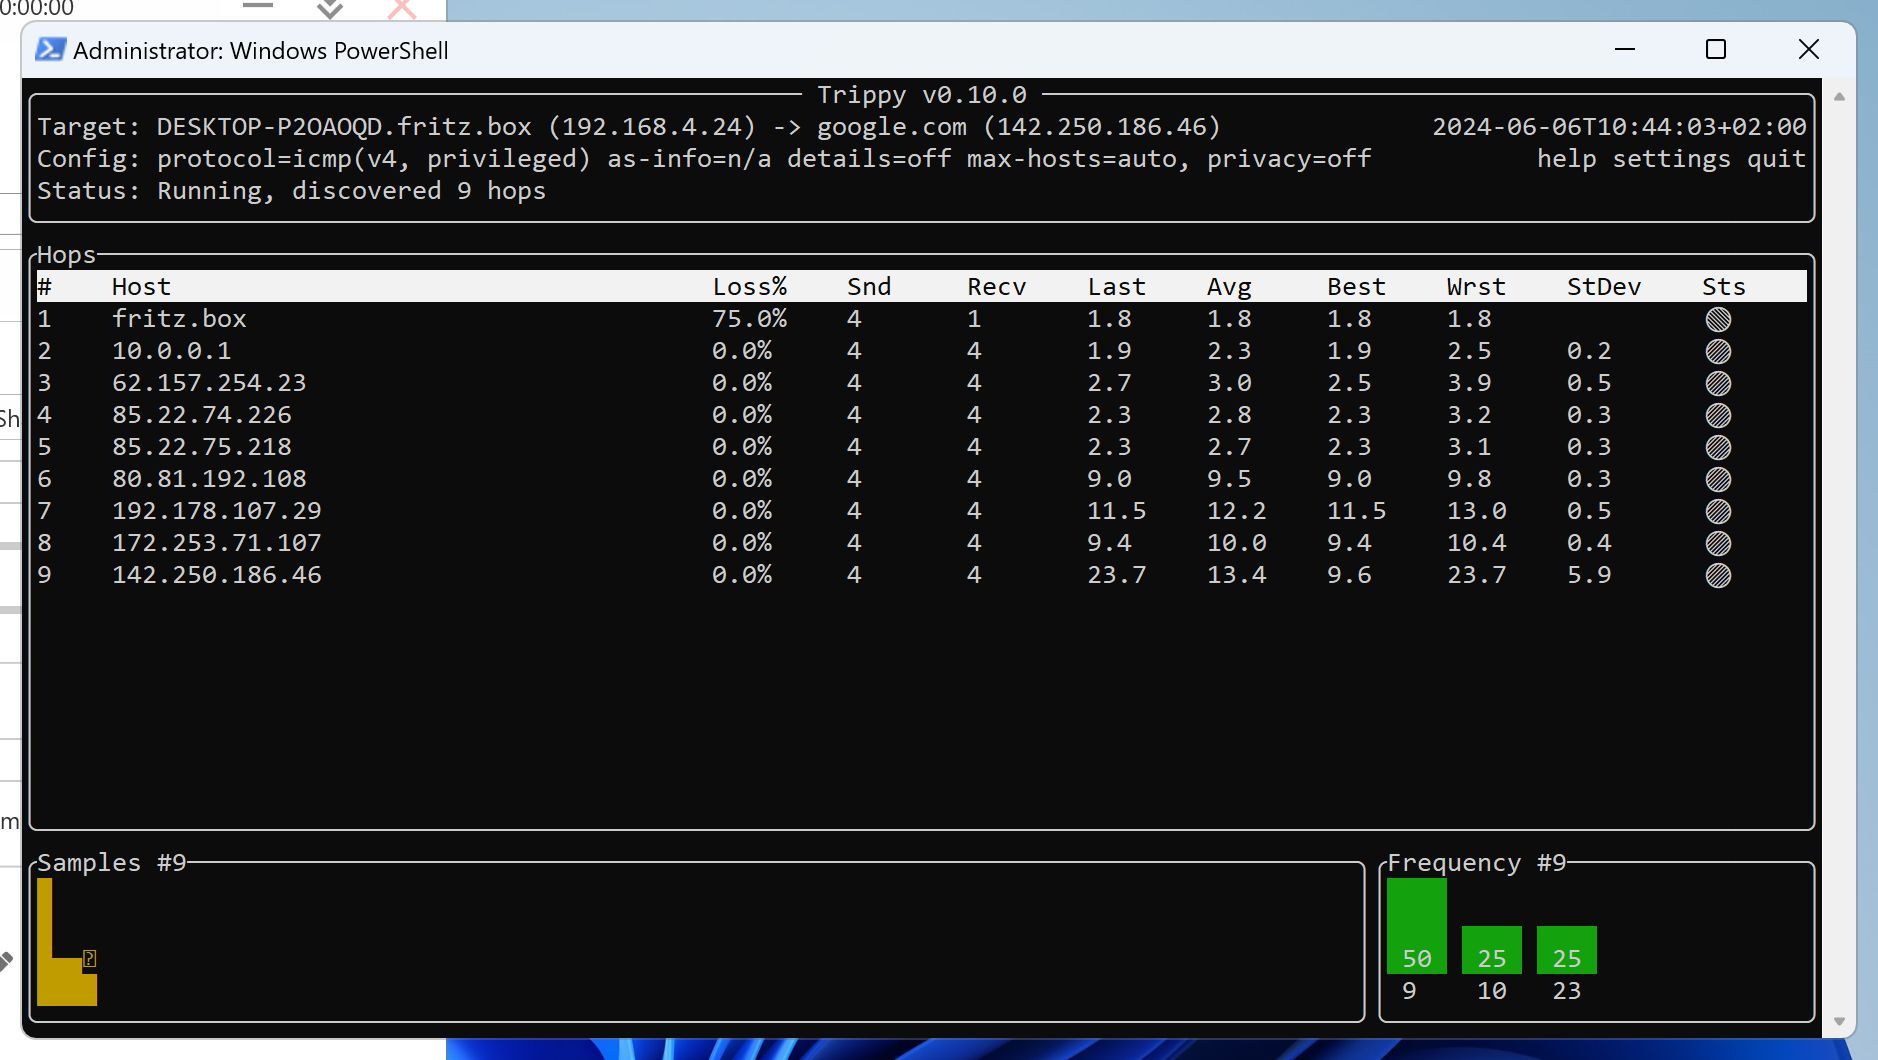Click the Snd column header

click(869, 287)
